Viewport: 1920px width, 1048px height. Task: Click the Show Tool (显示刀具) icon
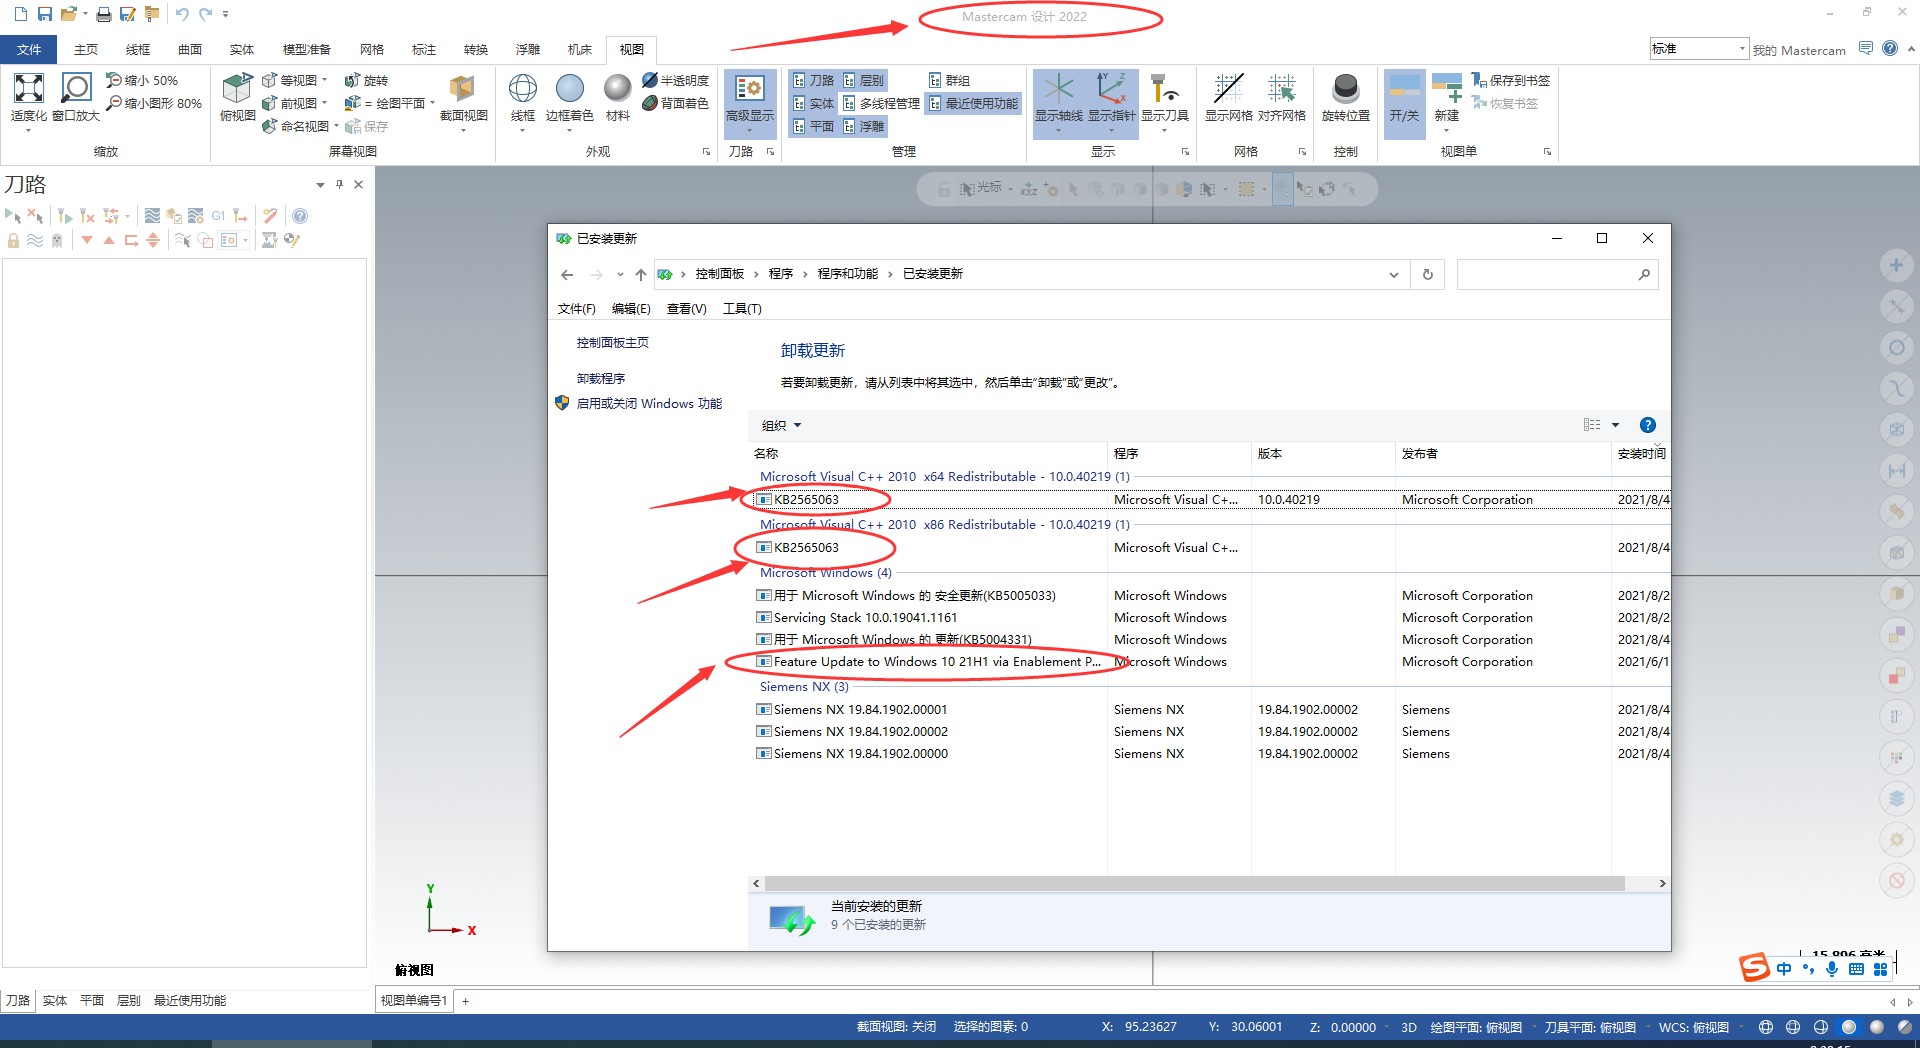tap(1164, 89)
